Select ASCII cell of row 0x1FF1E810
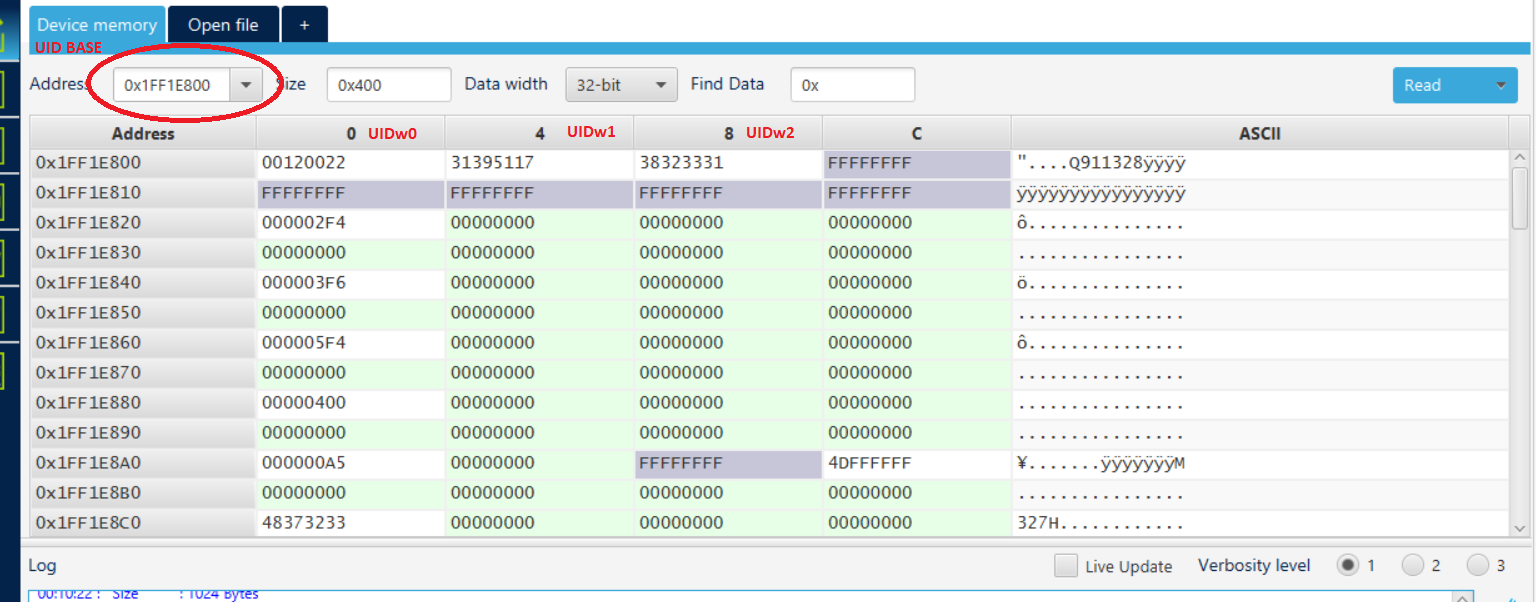This screenshot has height=602, width=1536. click(x=1260, y=193)
